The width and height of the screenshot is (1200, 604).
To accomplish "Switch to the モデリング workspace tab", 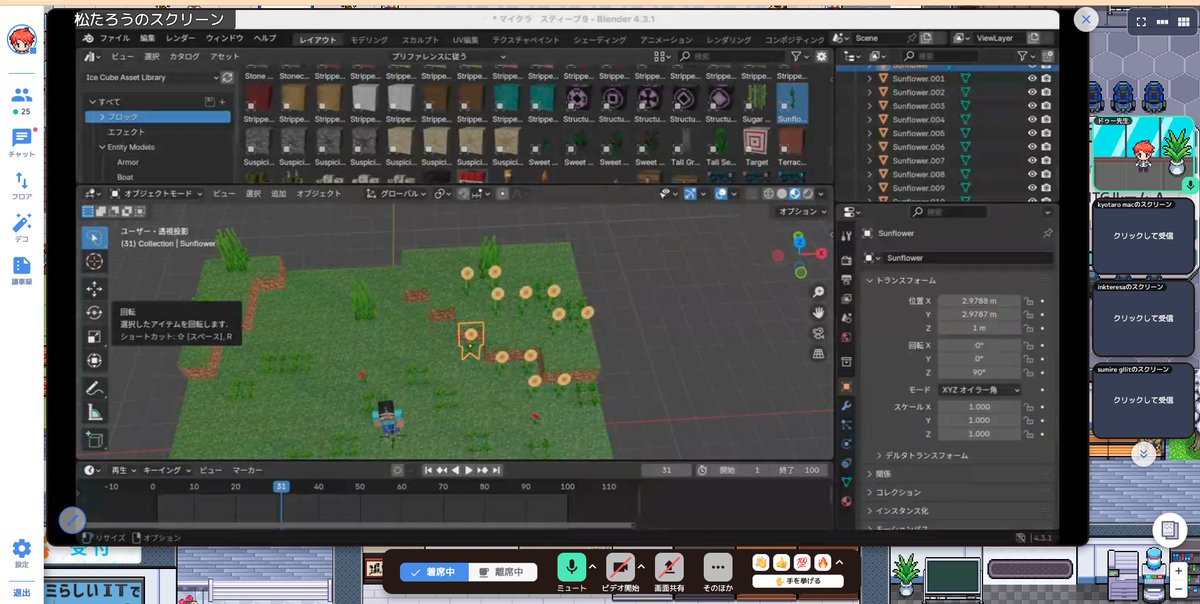I will (x=369, y=40).
